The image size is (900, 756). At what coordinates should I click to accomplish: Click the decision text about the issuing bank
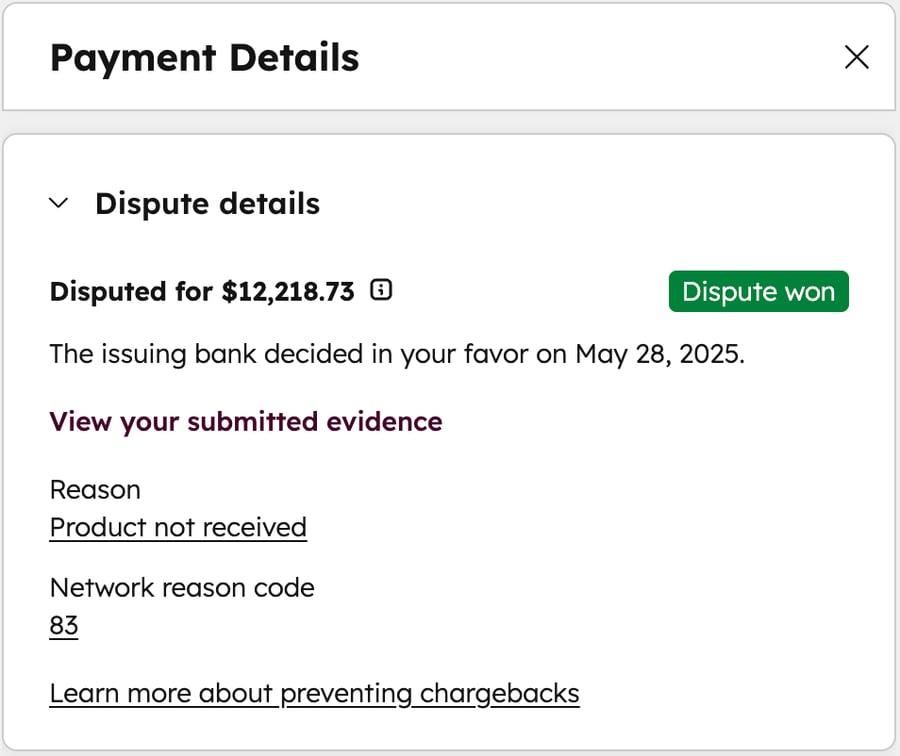click(x=398, y=354)
